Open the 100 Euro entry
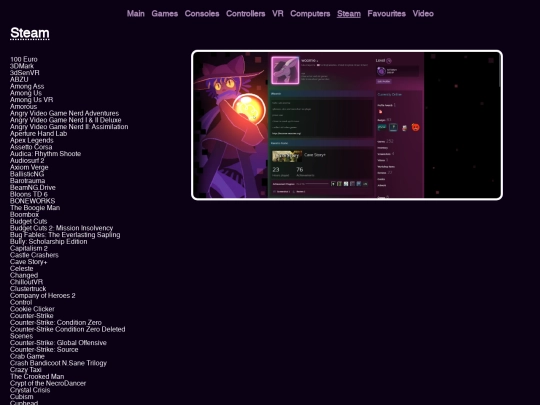This screenshot has height=405, width=540. coord(24,59)
